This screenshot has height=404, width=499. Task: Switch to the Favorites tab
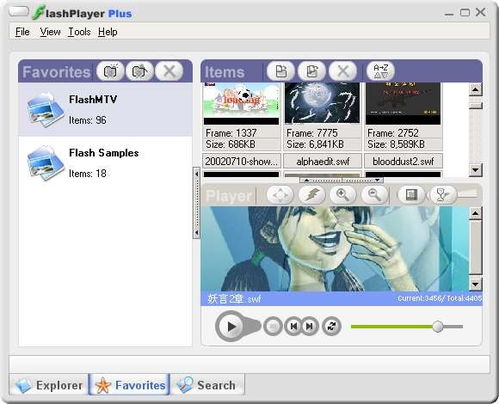(130, 385)
